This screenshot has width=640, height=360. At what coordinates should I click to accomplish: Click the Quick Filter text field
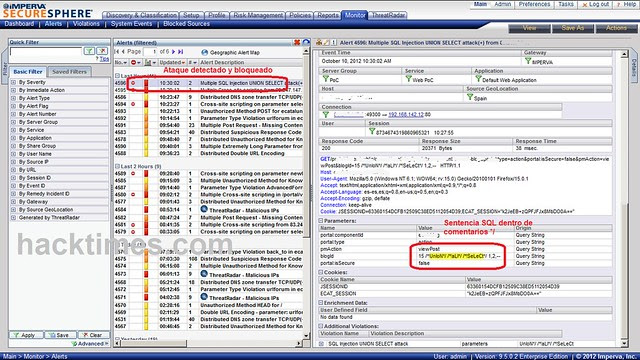point(46,51)
